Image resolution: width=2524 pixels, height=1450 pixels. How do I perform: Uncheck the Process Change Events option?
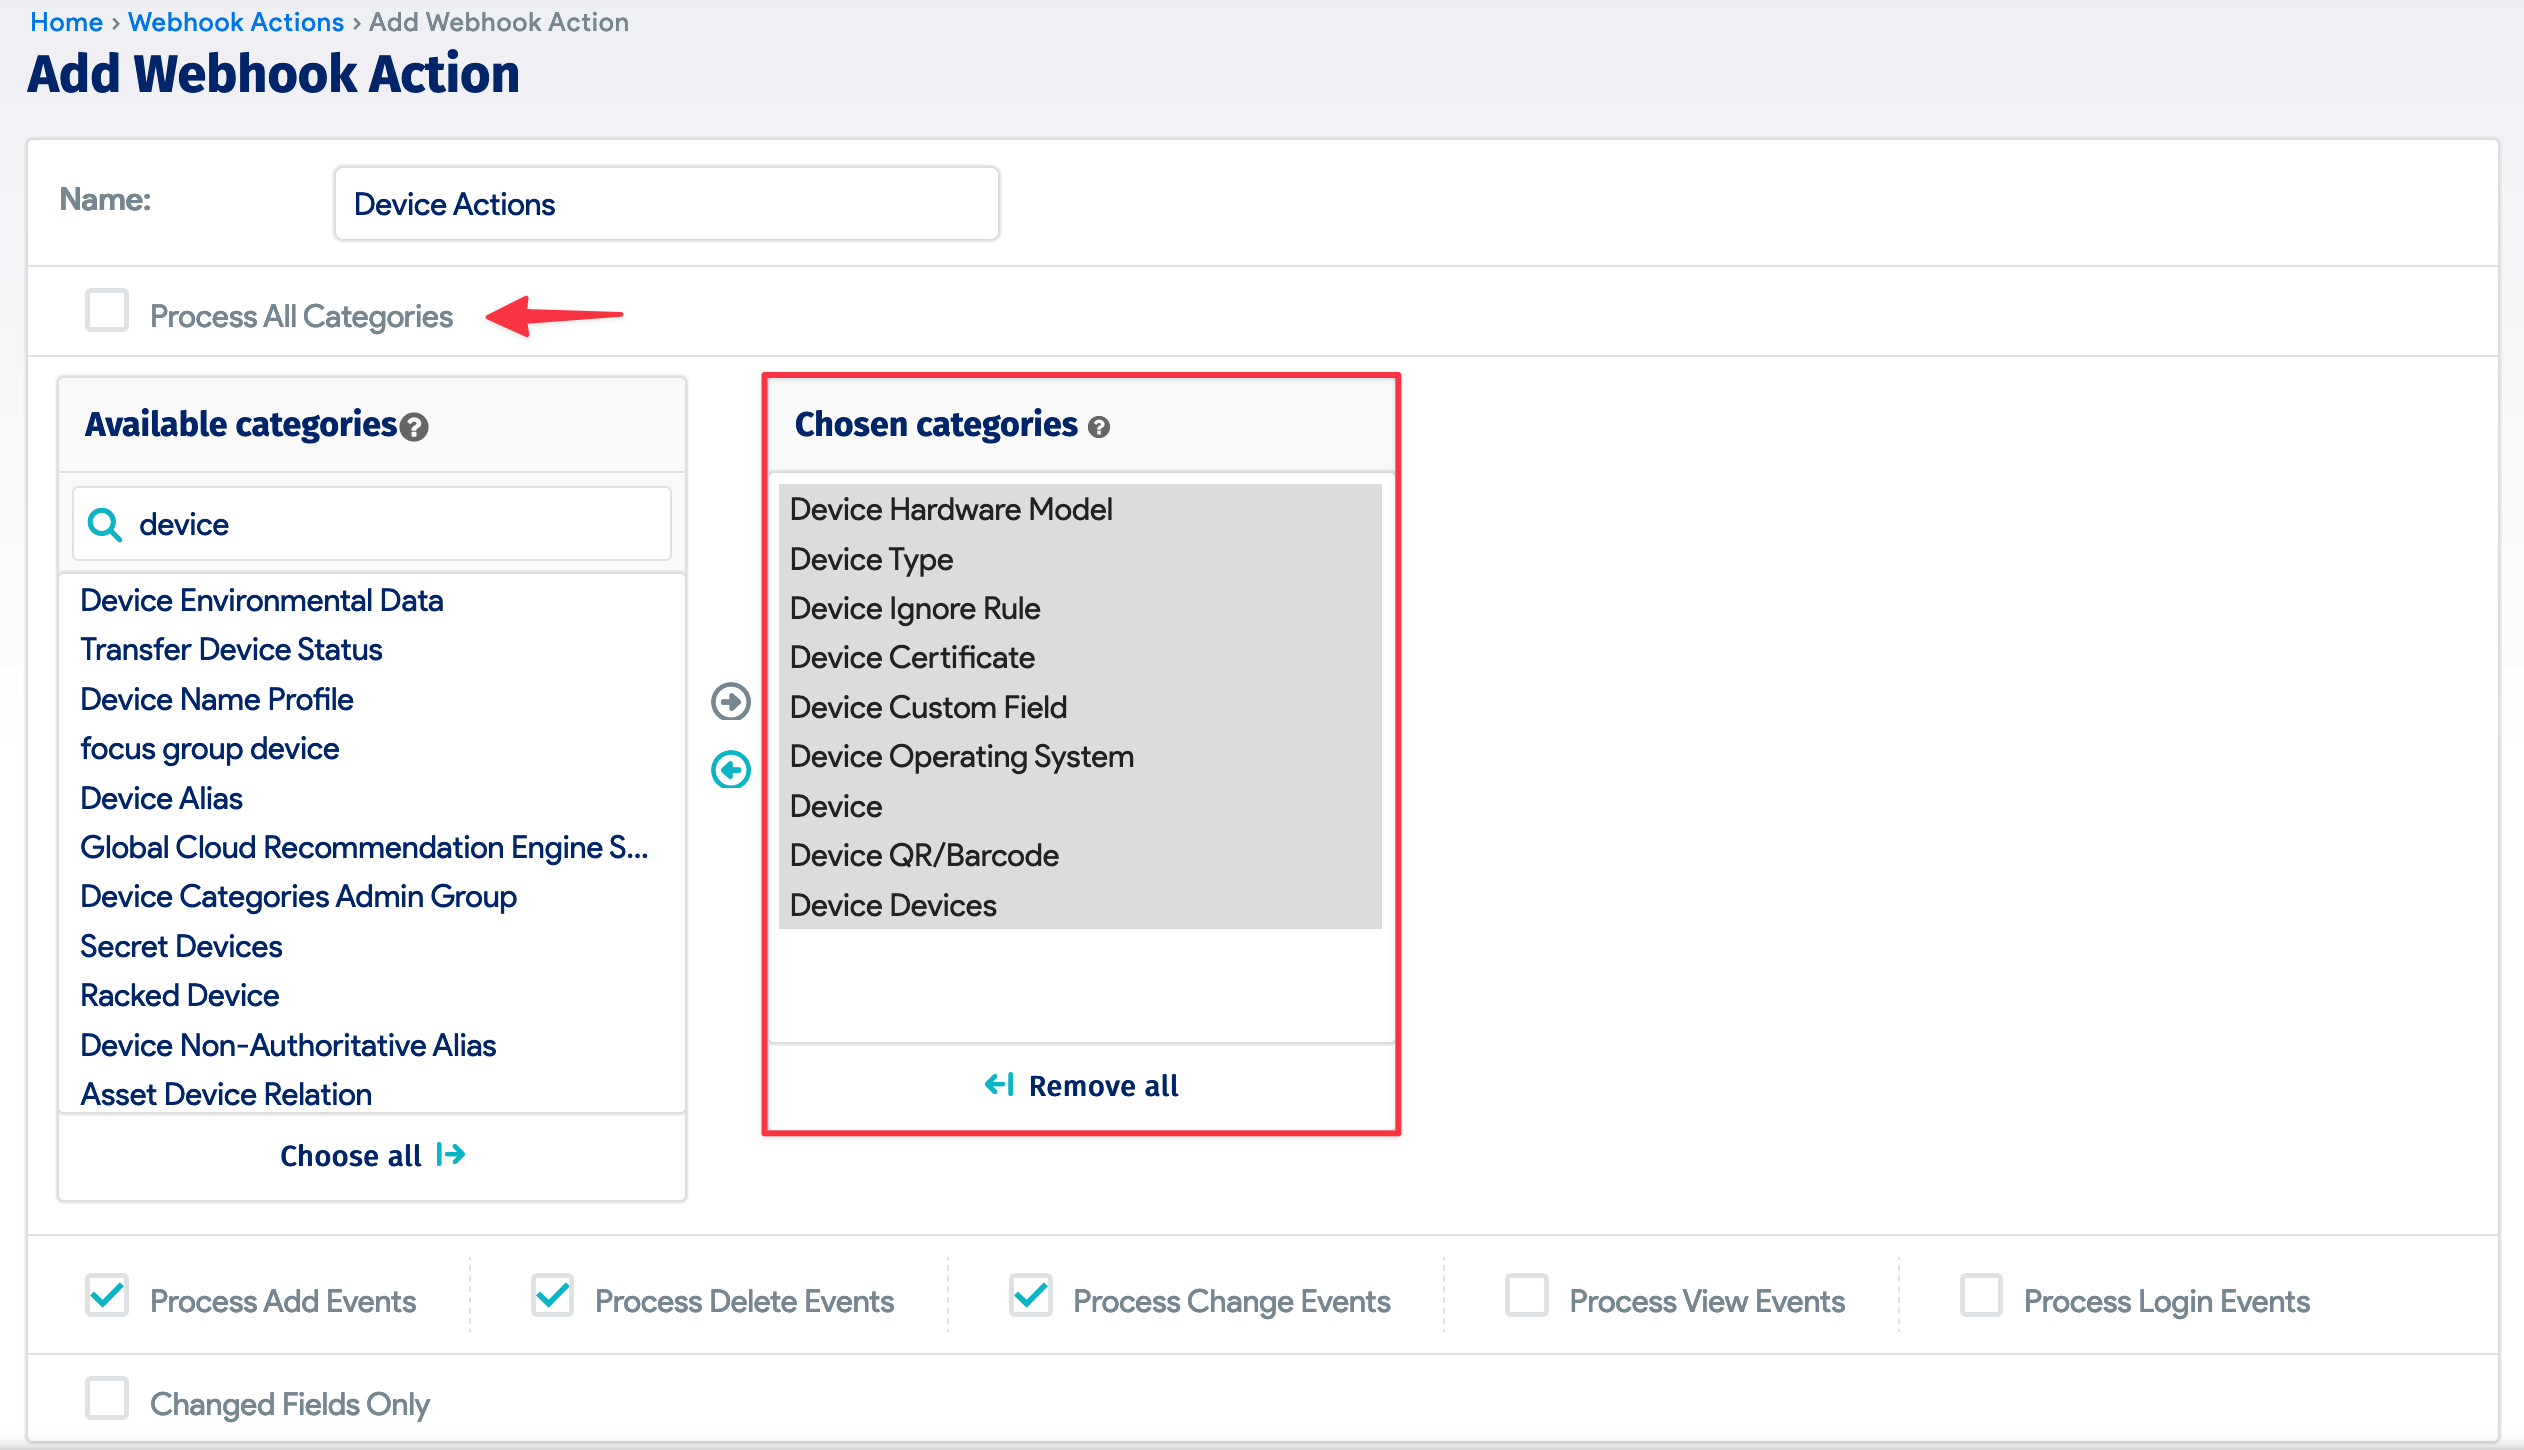coord(1031,1296)
